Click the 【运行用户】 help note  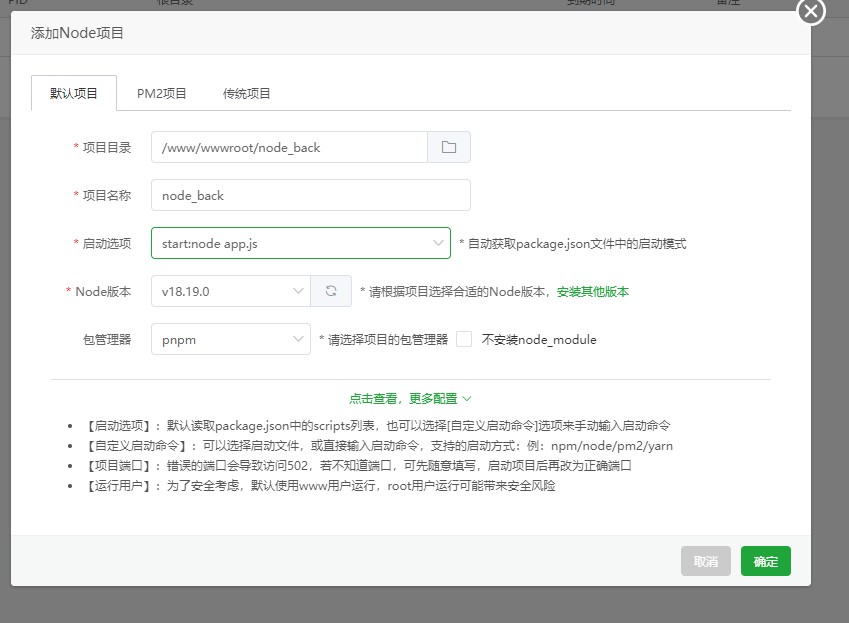320,486
